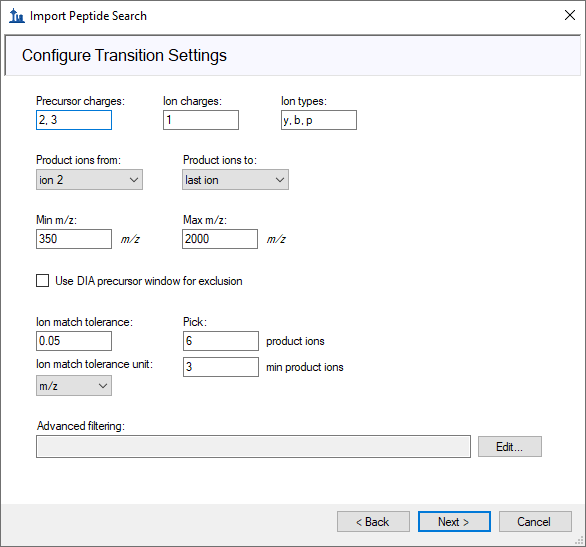Cancel the import wizard
The height and width of the screenshot is (547, 586).
535,522
